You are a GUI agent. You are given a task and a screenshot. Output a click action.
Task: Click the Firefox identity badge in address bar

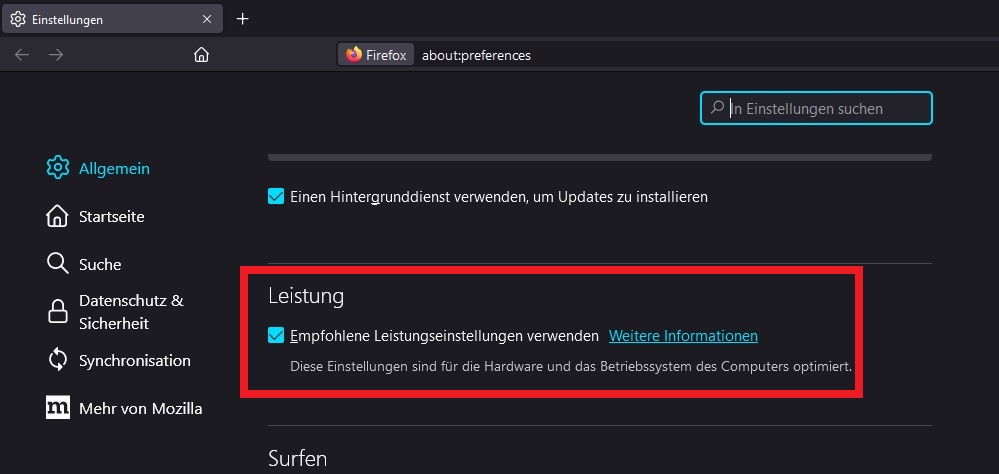pyautogui.click(x=377, y=55)
